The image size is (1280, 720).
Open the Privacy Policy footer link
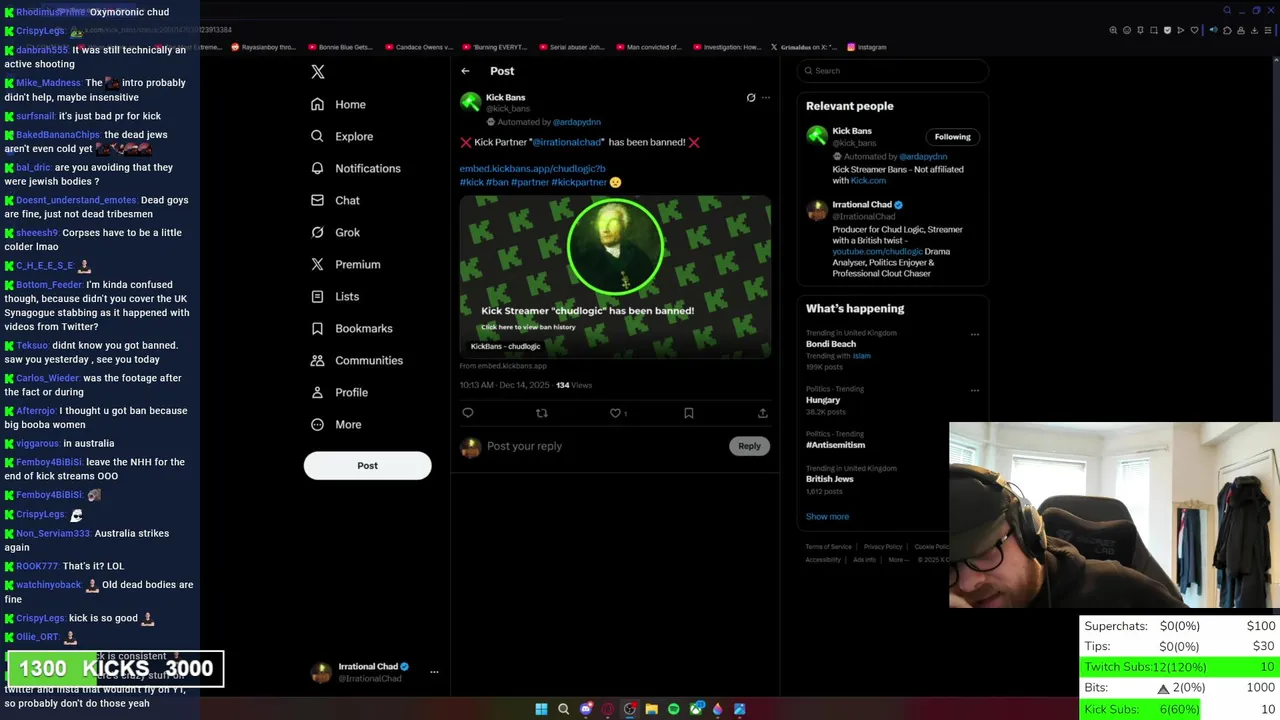pyautogui.click(x=883, y=547)
